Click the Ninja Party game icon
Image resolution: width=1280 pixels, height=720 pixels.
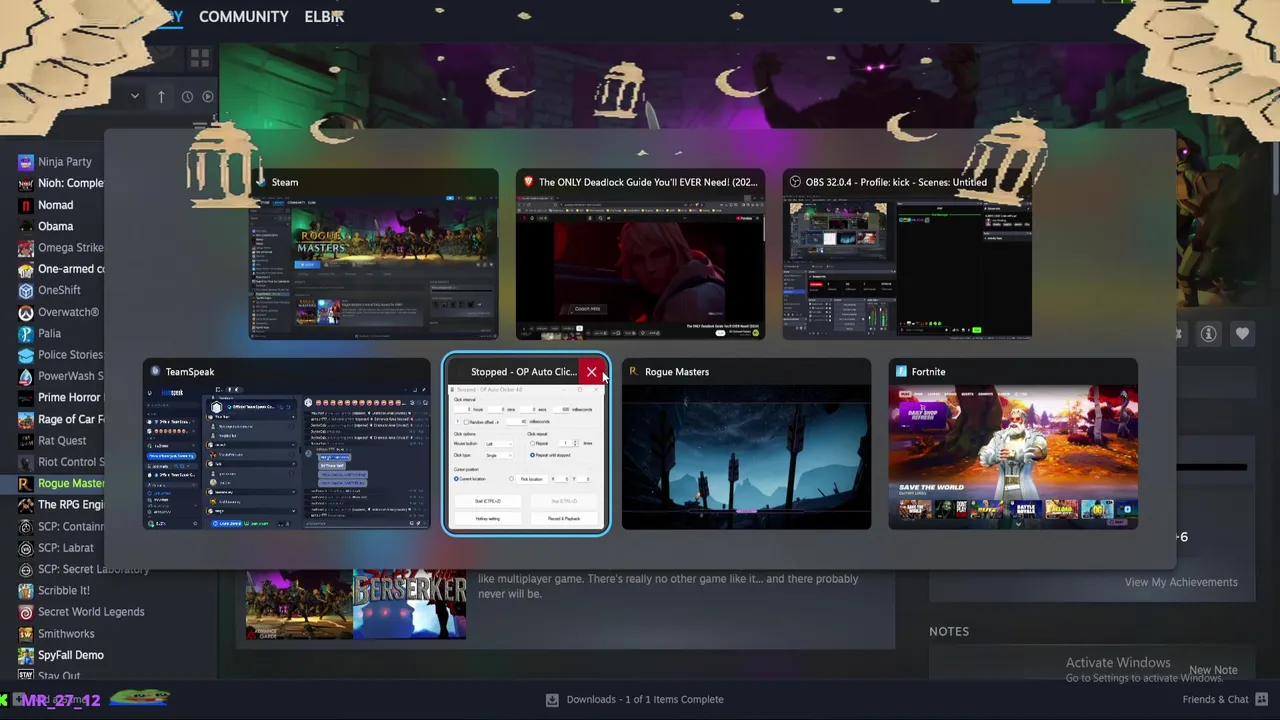tap(26, 162)
